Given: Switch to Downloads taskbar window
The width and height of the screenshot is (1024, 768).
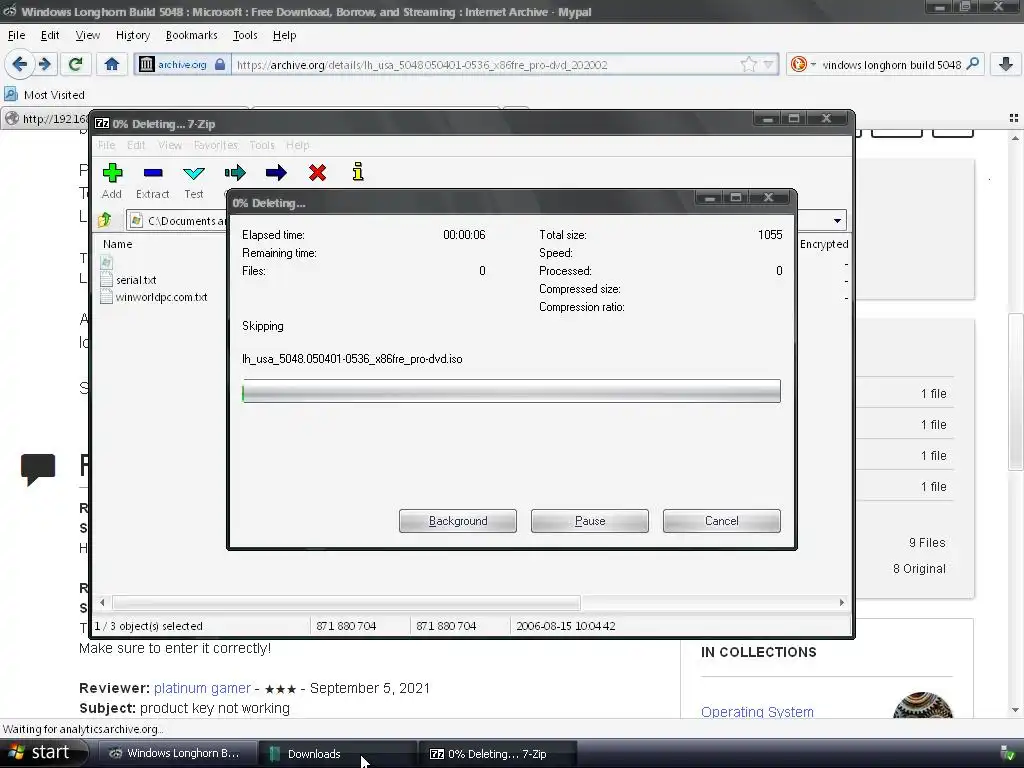Looking at the screenshot, I should pos(337,753).
